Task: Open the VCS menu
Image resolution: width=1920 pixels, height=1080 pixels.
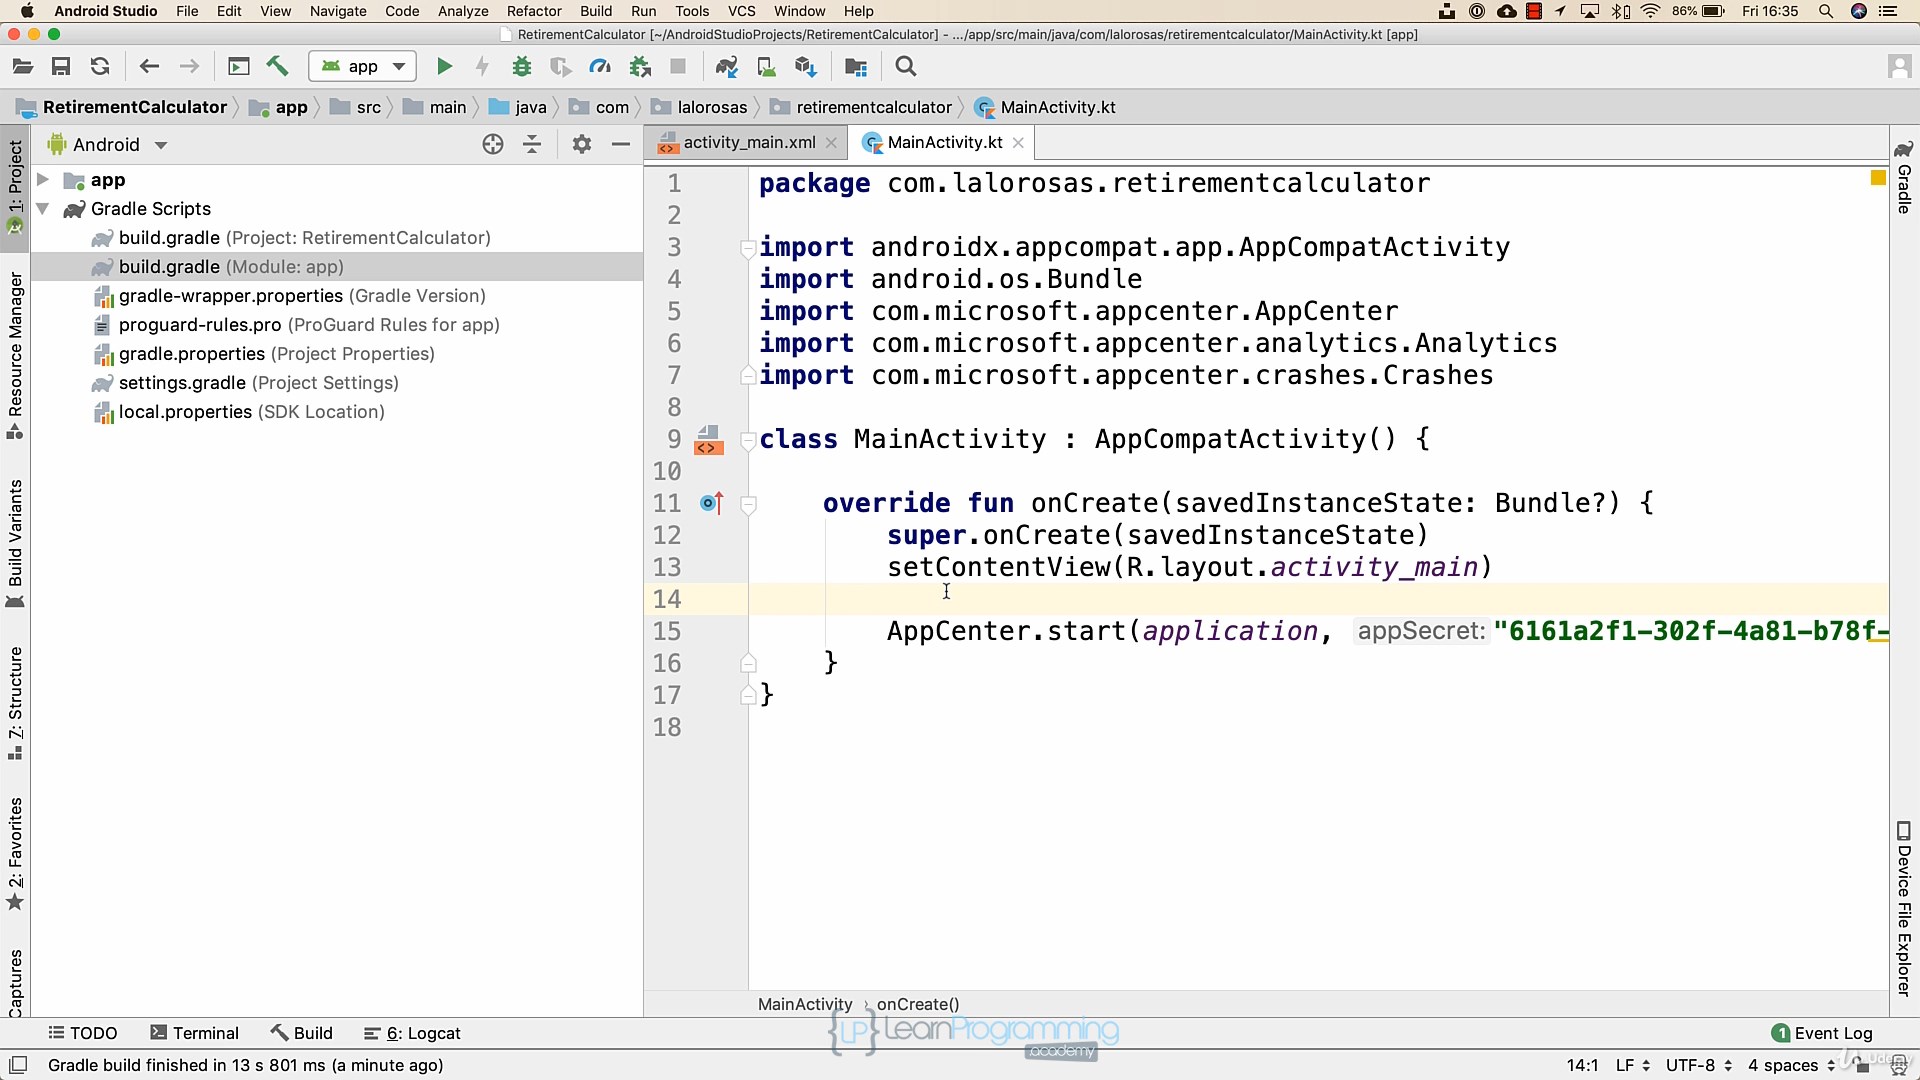Action: point(742,11)
